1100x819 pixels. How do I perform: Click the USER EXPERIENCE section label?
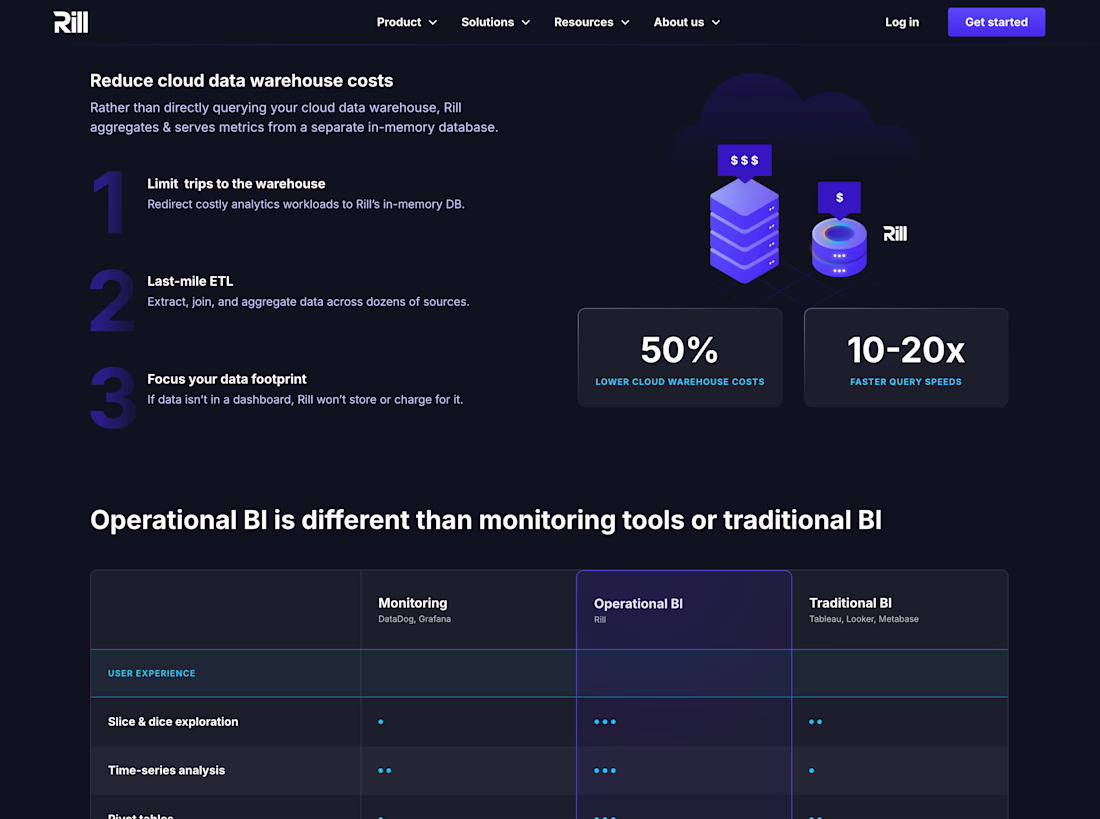[152, 673]
